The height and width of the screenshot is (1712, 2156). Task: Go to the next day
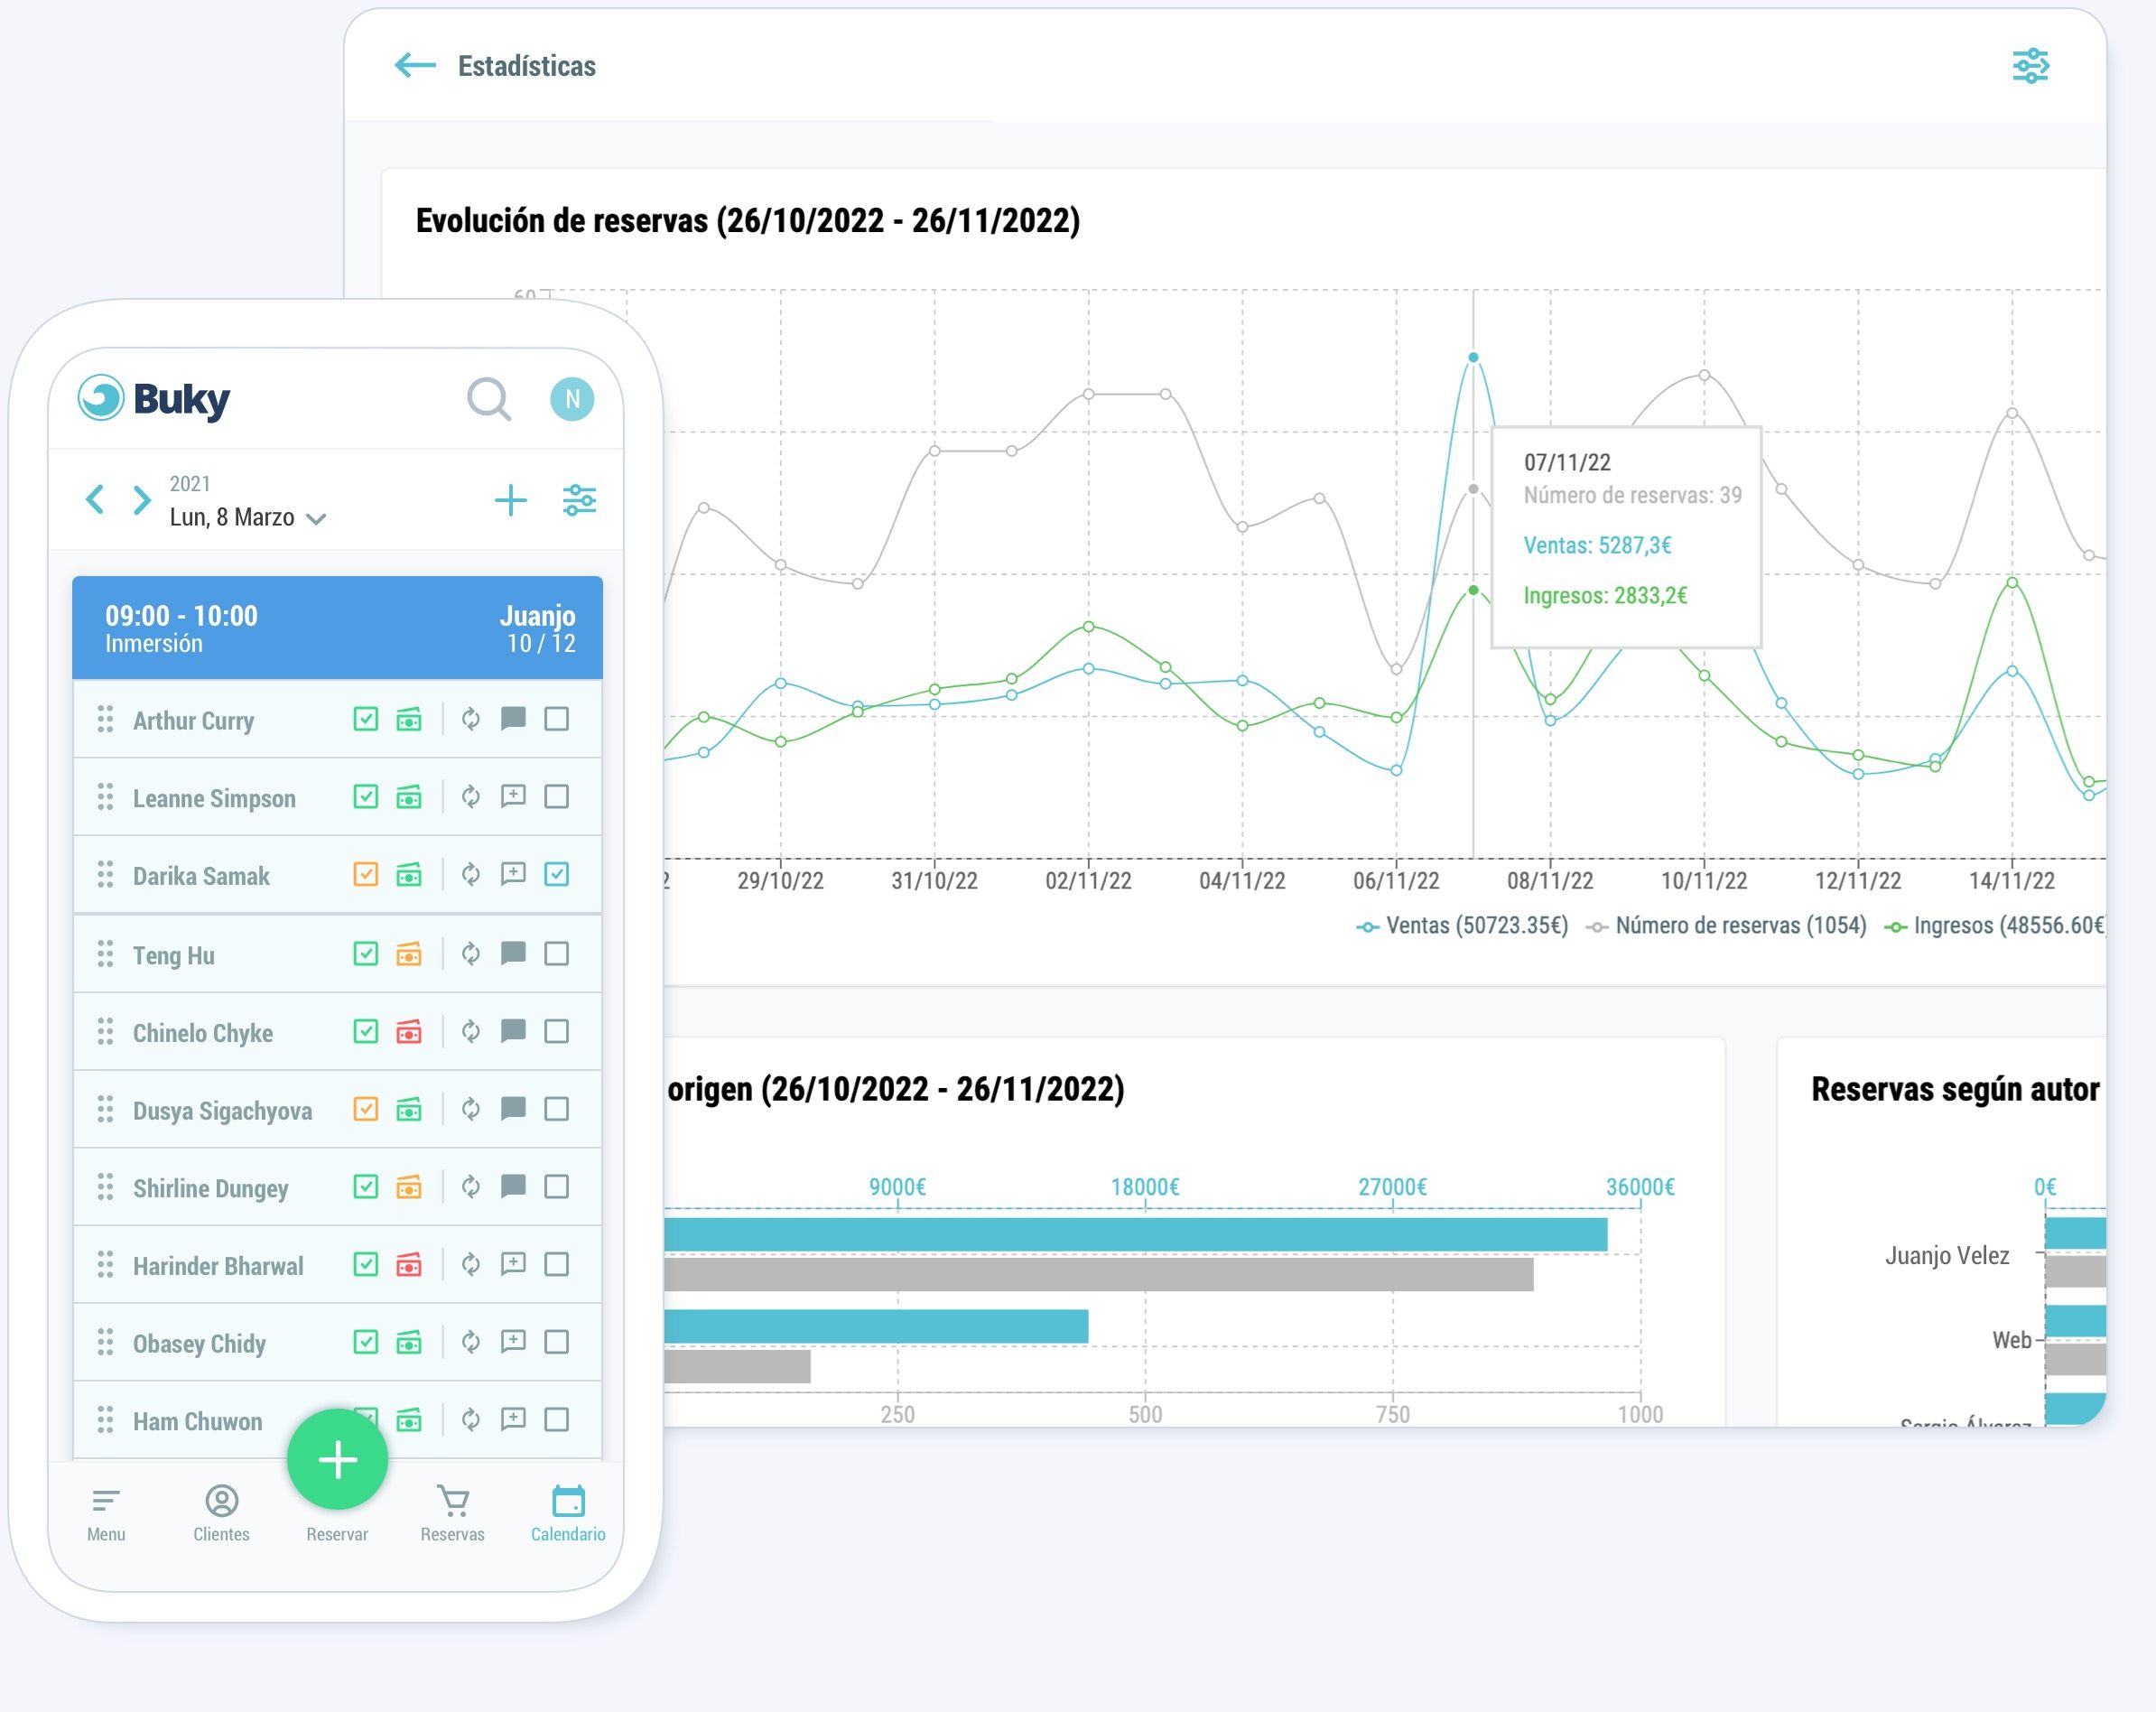(142, 499)
